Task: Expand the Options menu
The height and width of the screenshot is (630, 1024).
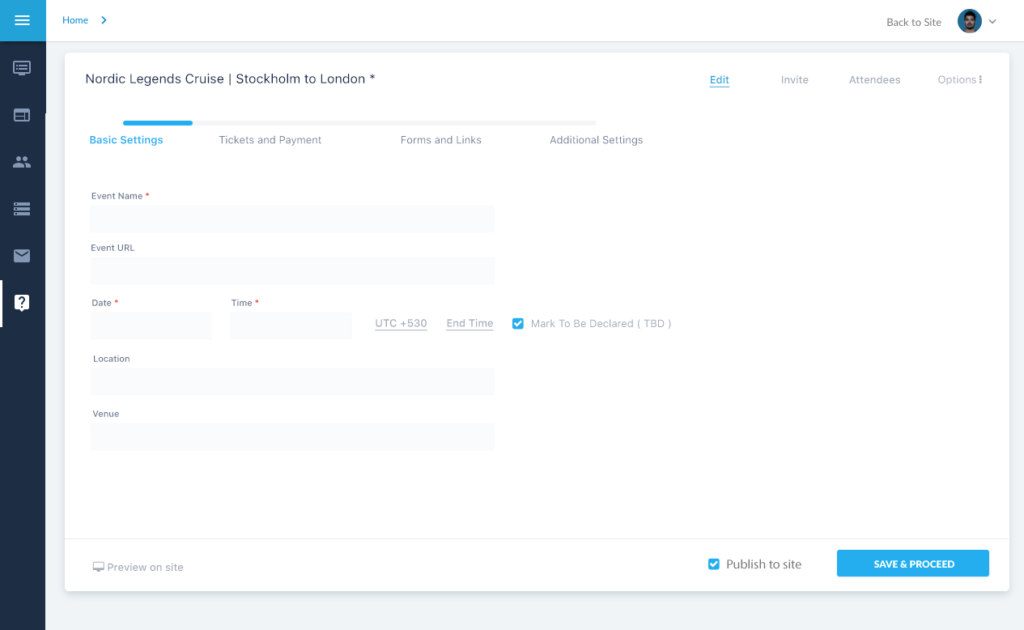Action: coord(959,80)
